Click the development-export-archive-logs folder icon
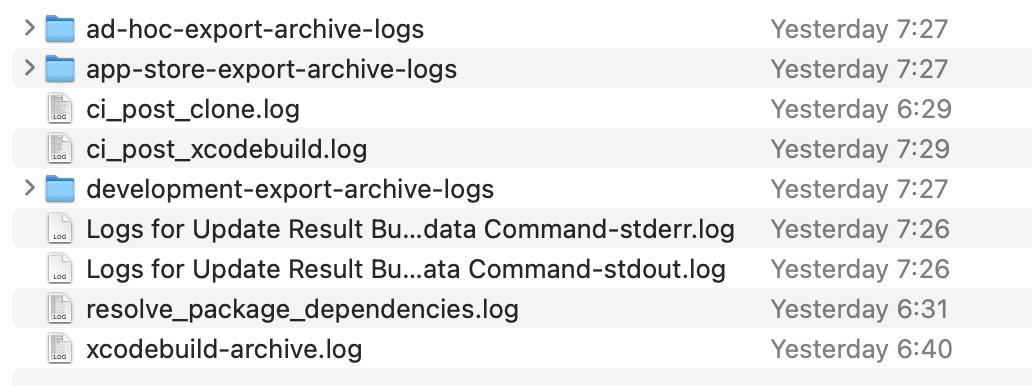 pos(60,189)
